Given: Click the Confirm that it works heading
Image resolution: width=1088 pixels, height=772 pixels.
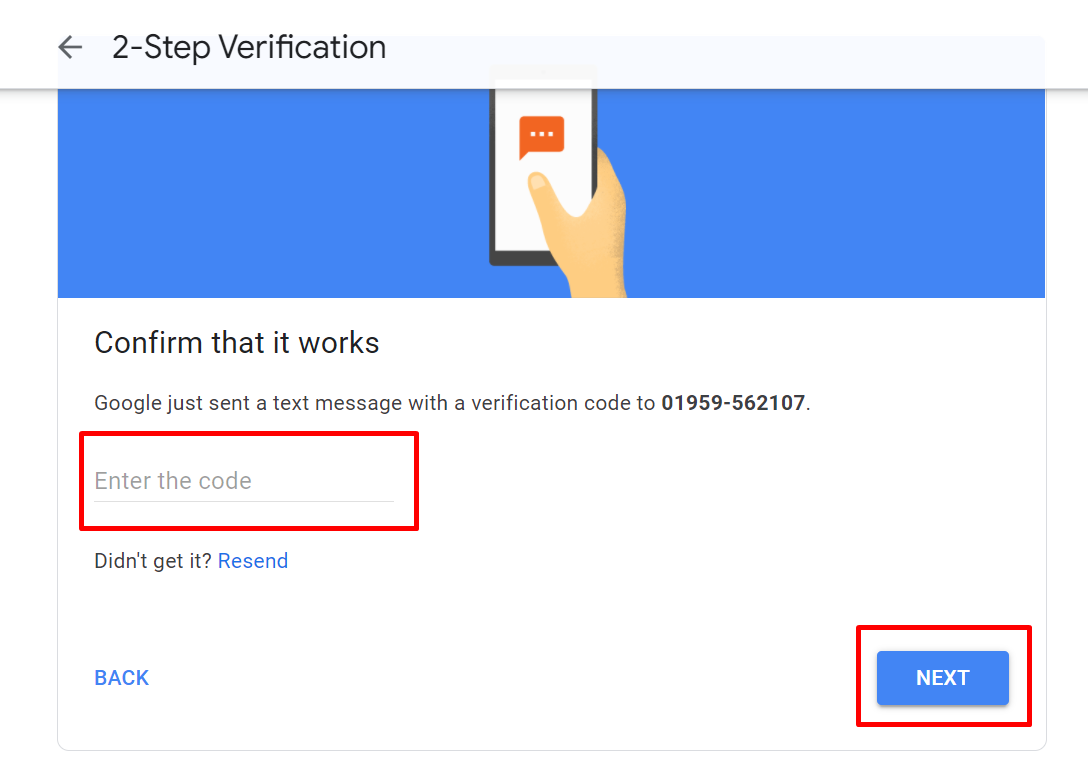Looking at the screenshot, I should click(237, 343).
